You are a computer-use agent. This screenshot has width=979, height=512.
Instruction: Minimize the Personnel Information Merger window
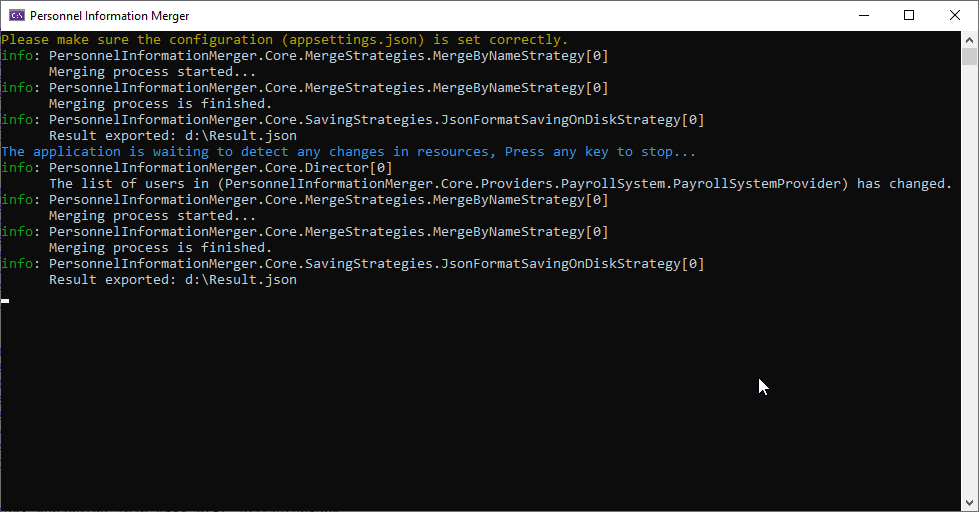[x=864, y=16]
